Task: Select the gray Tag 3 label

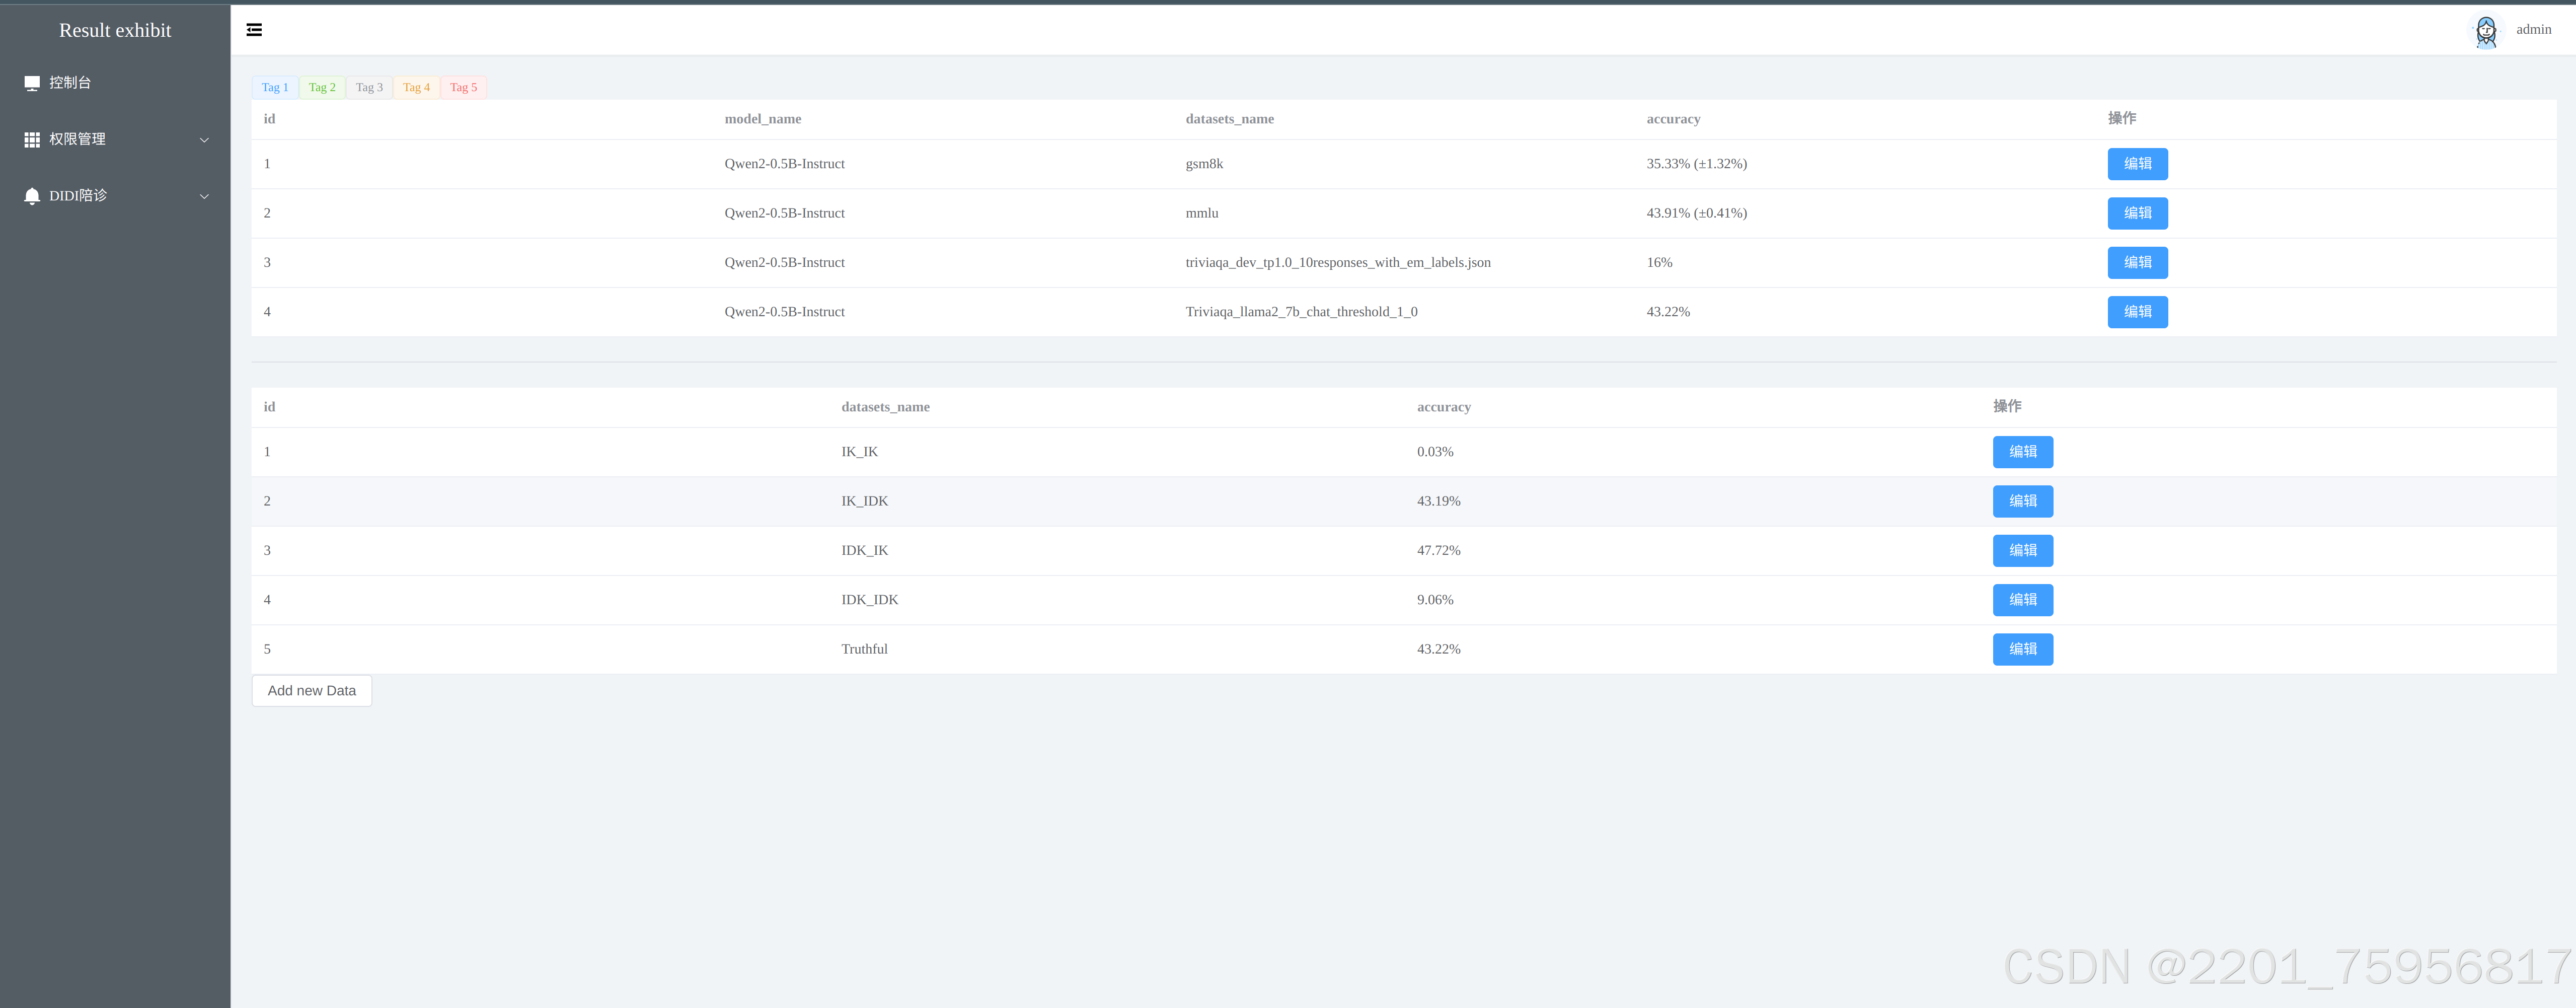Action: pos(369,87)
